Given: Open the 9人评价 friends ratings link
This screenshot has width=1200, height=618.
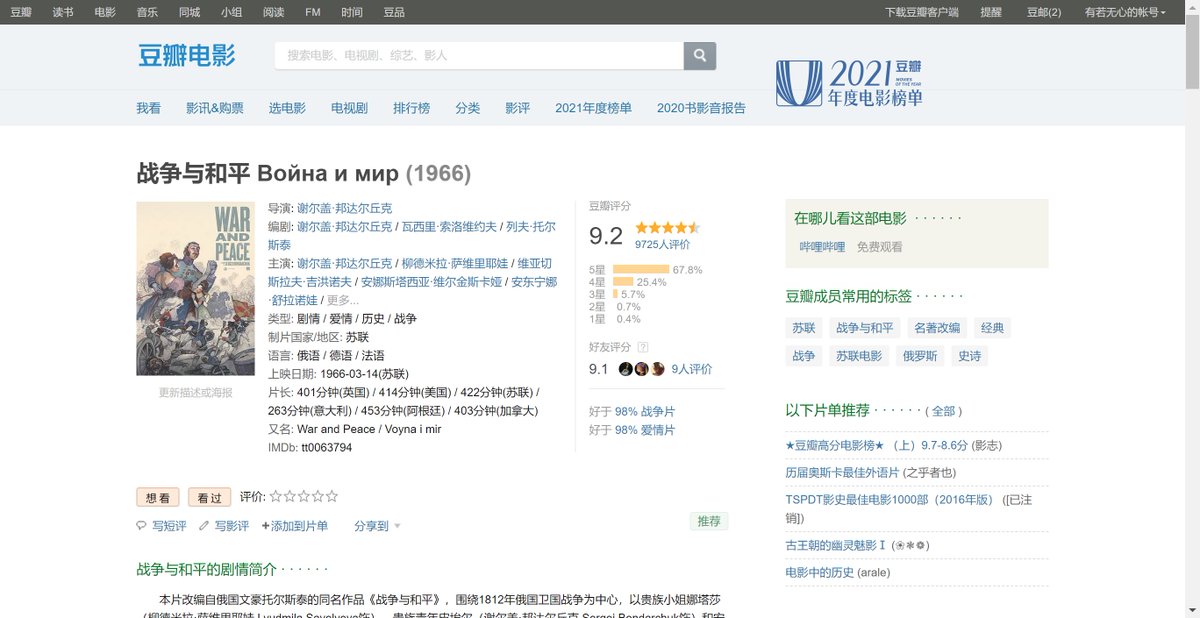Looking at the screenshot, I should point(692,369).
